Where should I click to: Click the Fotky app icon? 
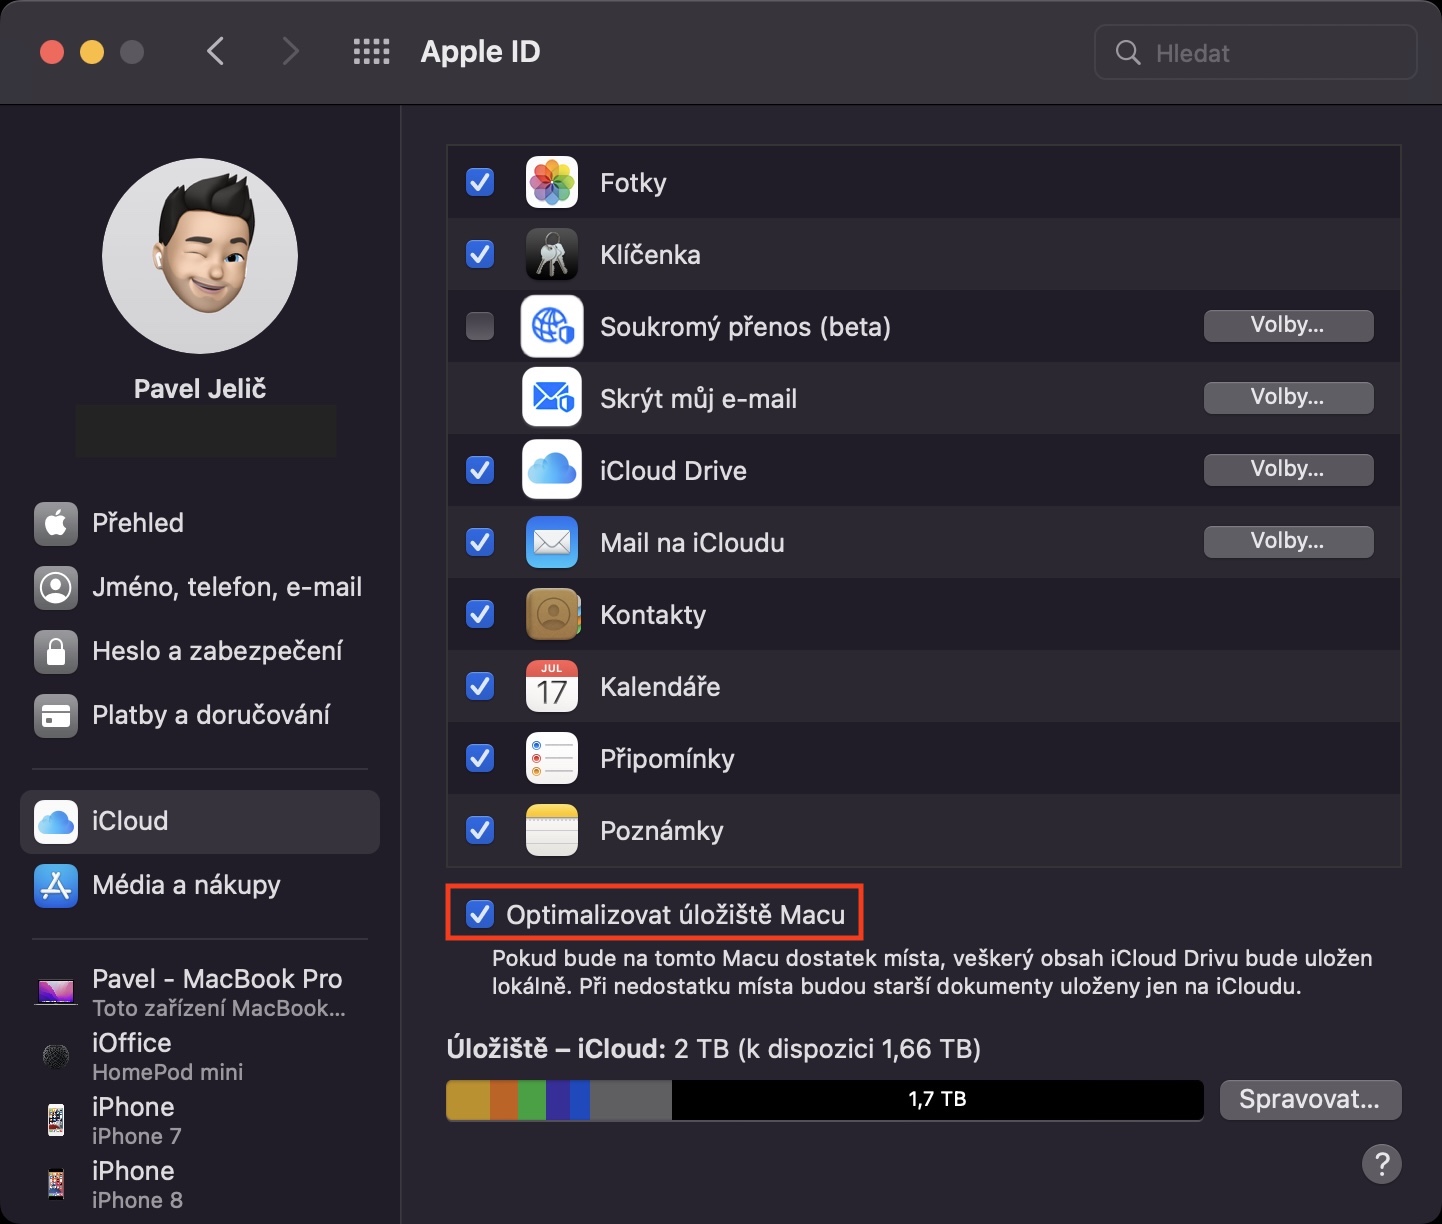[552, 183]
